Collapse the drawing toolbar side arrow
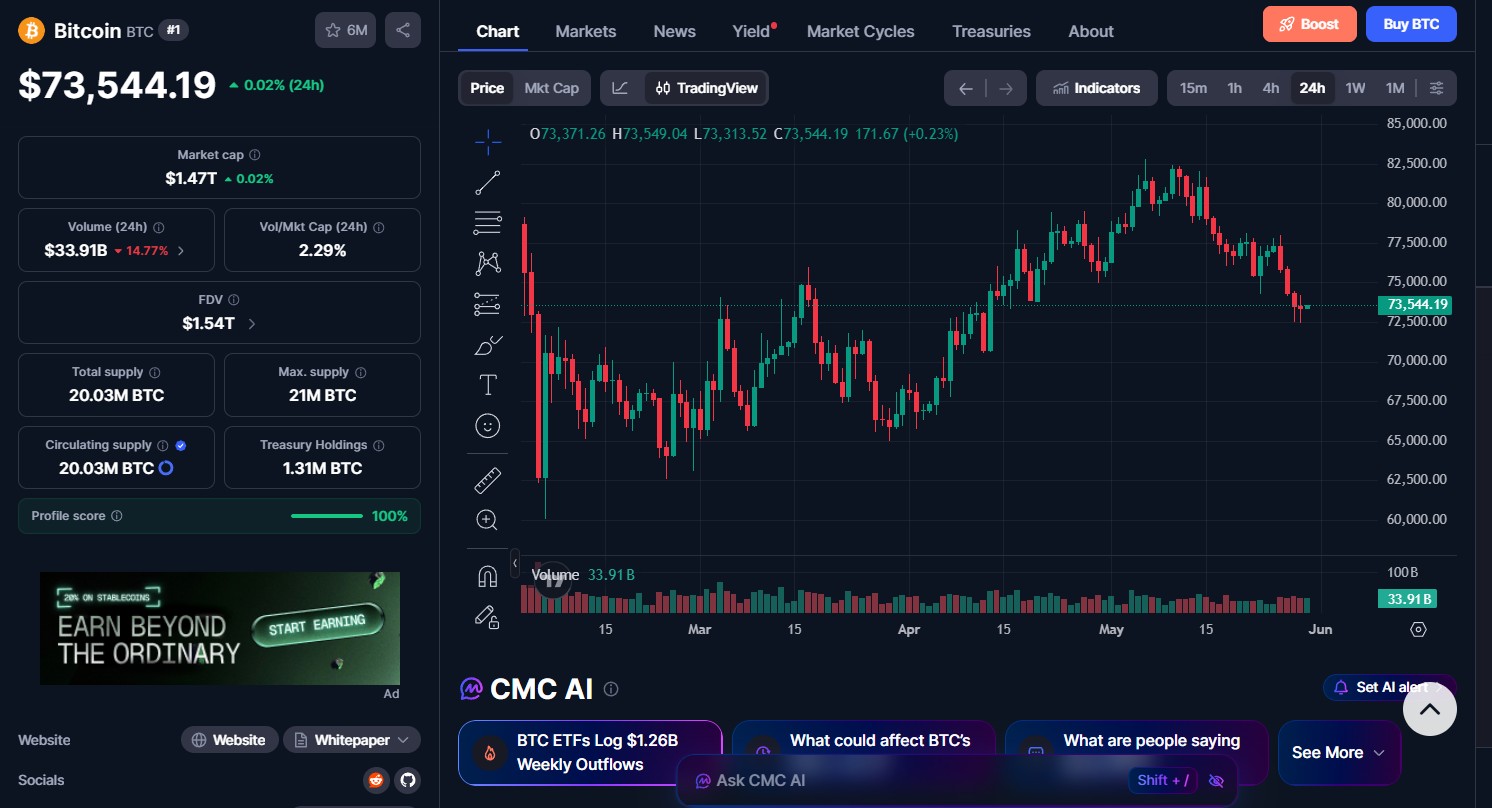This screenshot has height=808, width=1492. [x=515, y=563]
